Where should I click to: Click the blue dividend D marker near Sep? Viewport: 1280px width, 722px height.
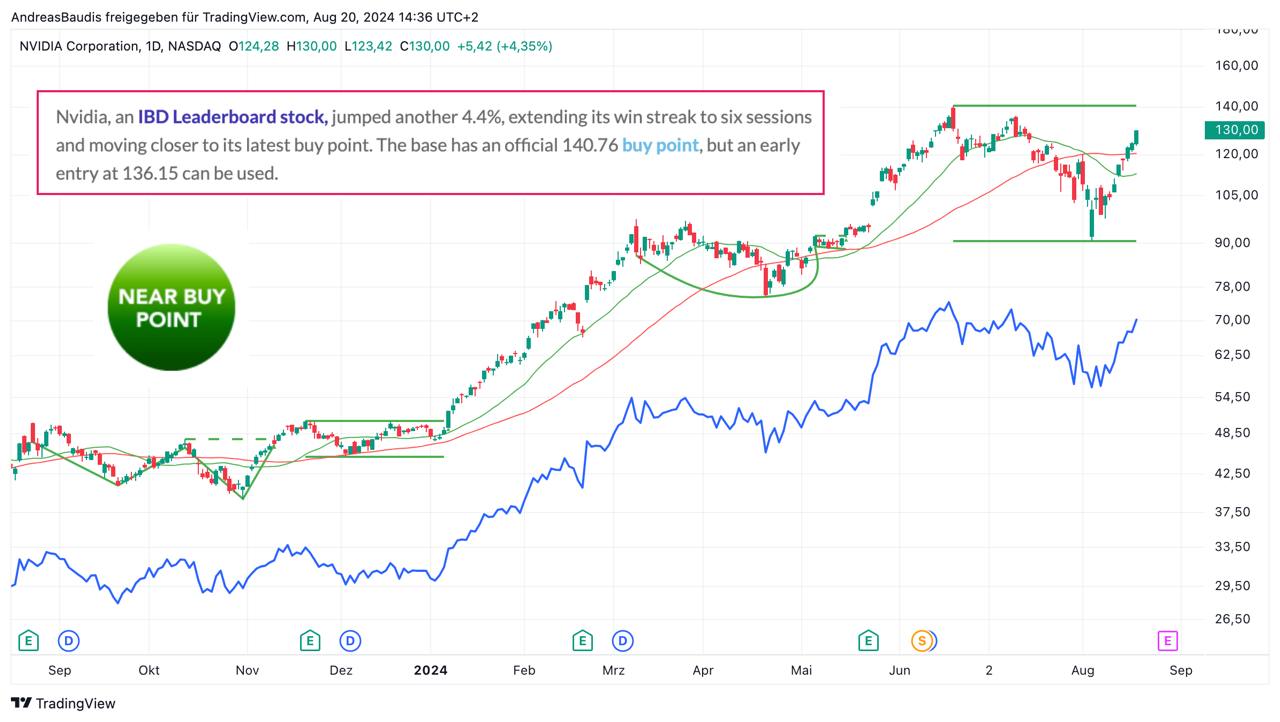click(x=68, y=640)
